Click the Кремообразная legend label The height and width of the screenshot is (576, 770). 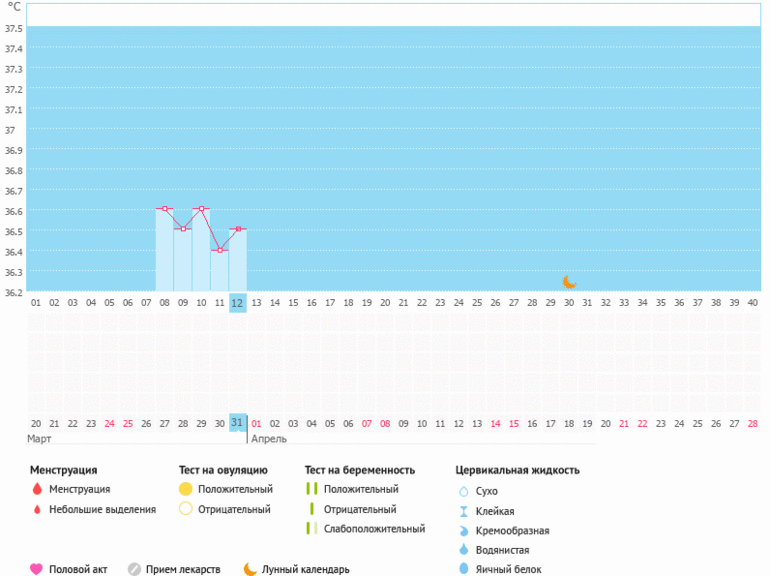click(512, 531)
